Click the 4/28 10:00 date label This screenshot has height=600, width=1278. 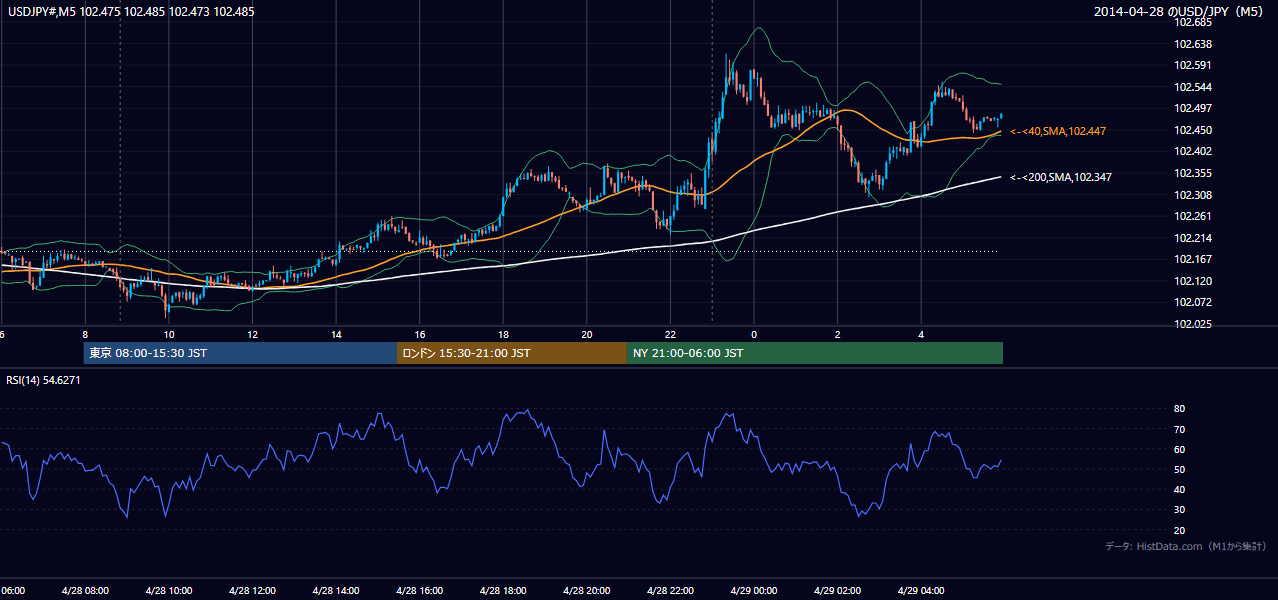(x=168, y=591)
